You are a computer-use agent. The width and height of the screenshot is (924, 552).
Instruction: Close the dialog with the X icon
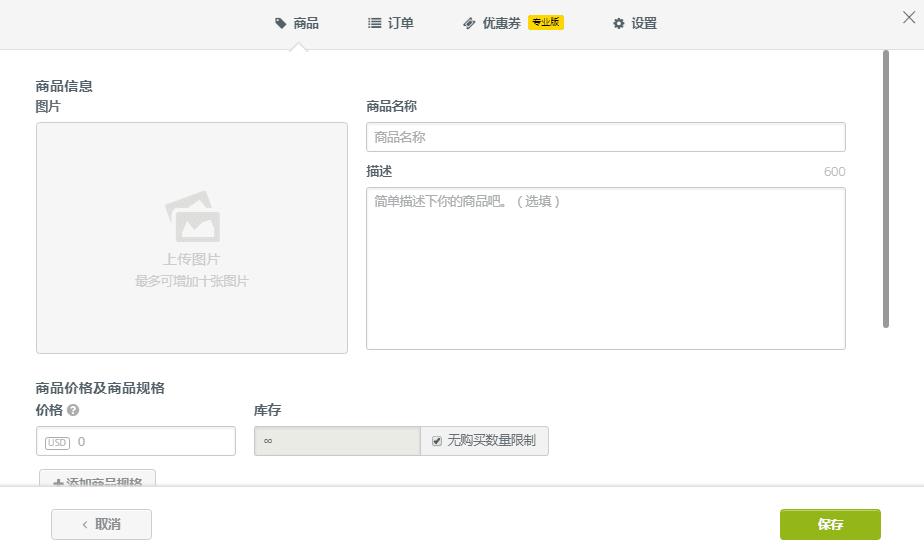(x=909, y=17)
